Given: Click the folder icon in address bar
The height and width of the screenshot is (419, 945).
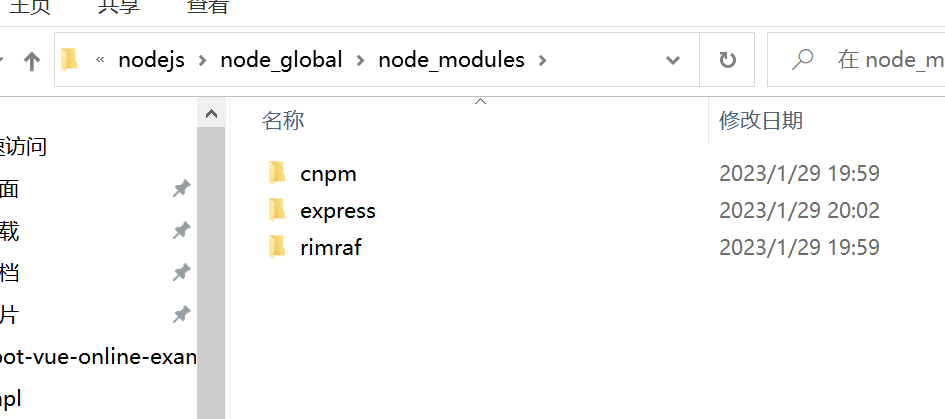Looking at the screenshot, I should tap(70, 60).
